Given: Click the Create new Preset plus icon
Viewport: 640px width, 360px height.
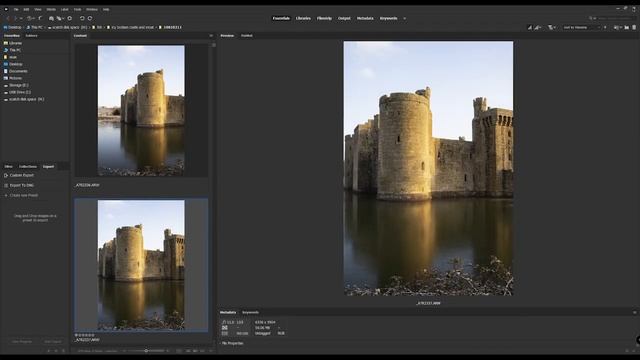Looking at the screenshot, I should (6, 196).
